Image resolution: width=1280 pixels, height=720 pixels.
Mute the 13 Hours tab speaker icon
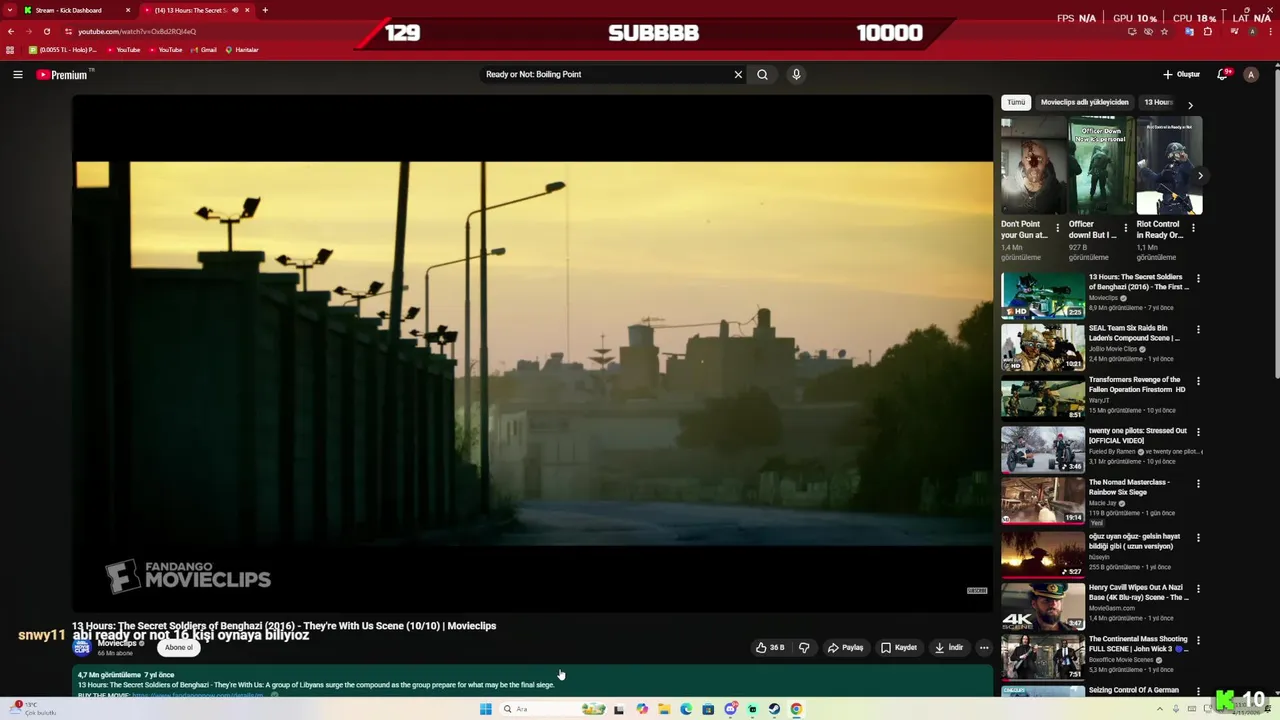pyautogui.click(x=236, y=10)
